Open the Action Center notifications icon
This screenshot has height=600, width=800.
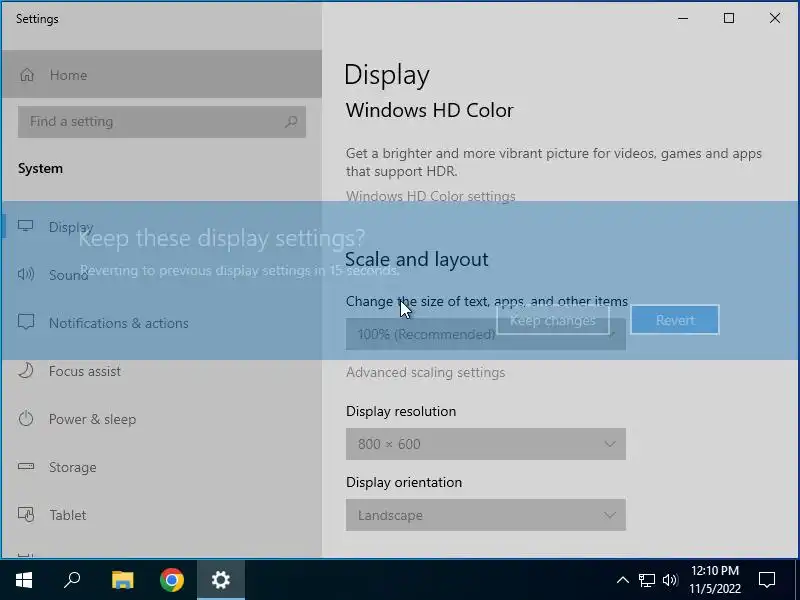[x=767, y=580]
